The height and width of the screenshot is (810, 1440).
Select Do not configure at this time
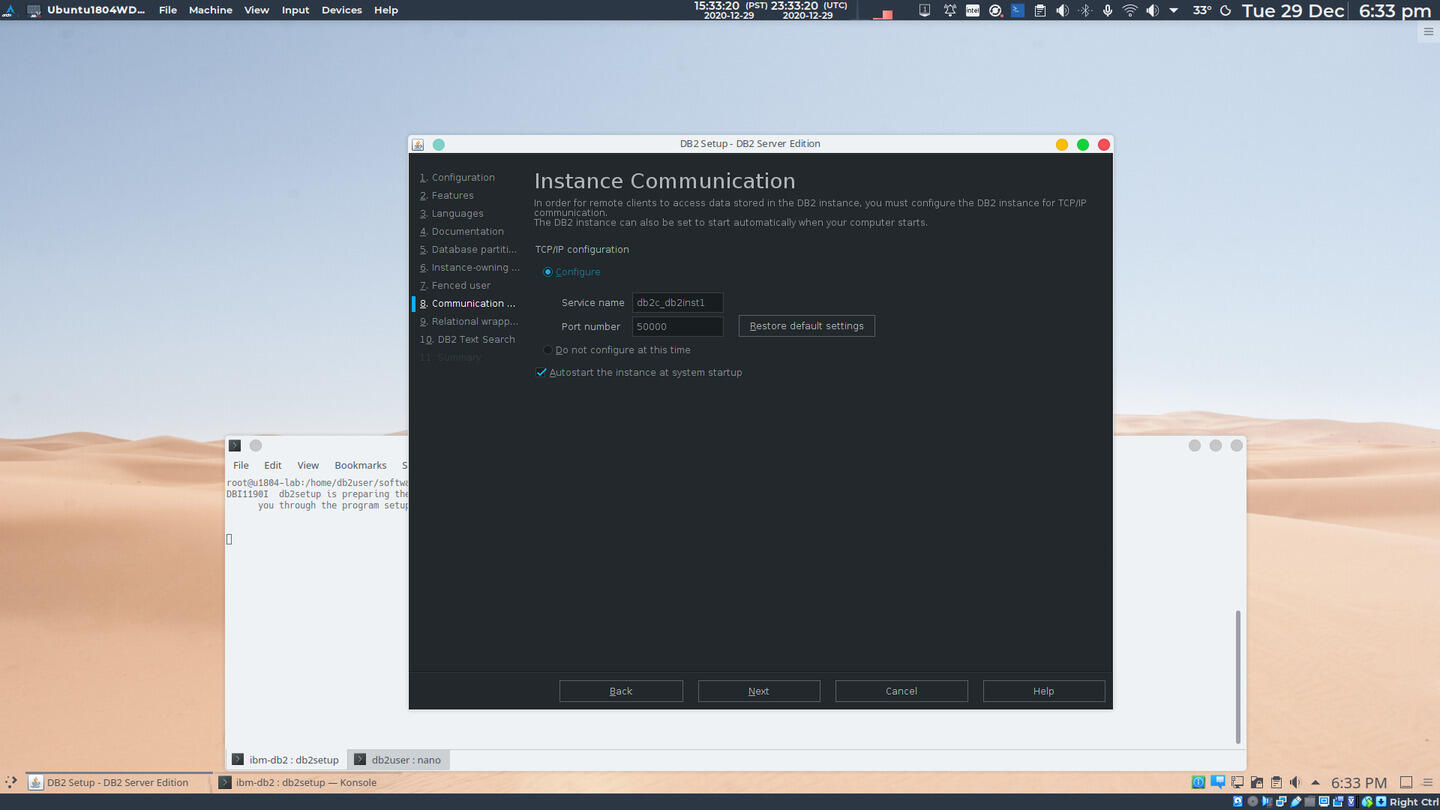tap(548, 350)
